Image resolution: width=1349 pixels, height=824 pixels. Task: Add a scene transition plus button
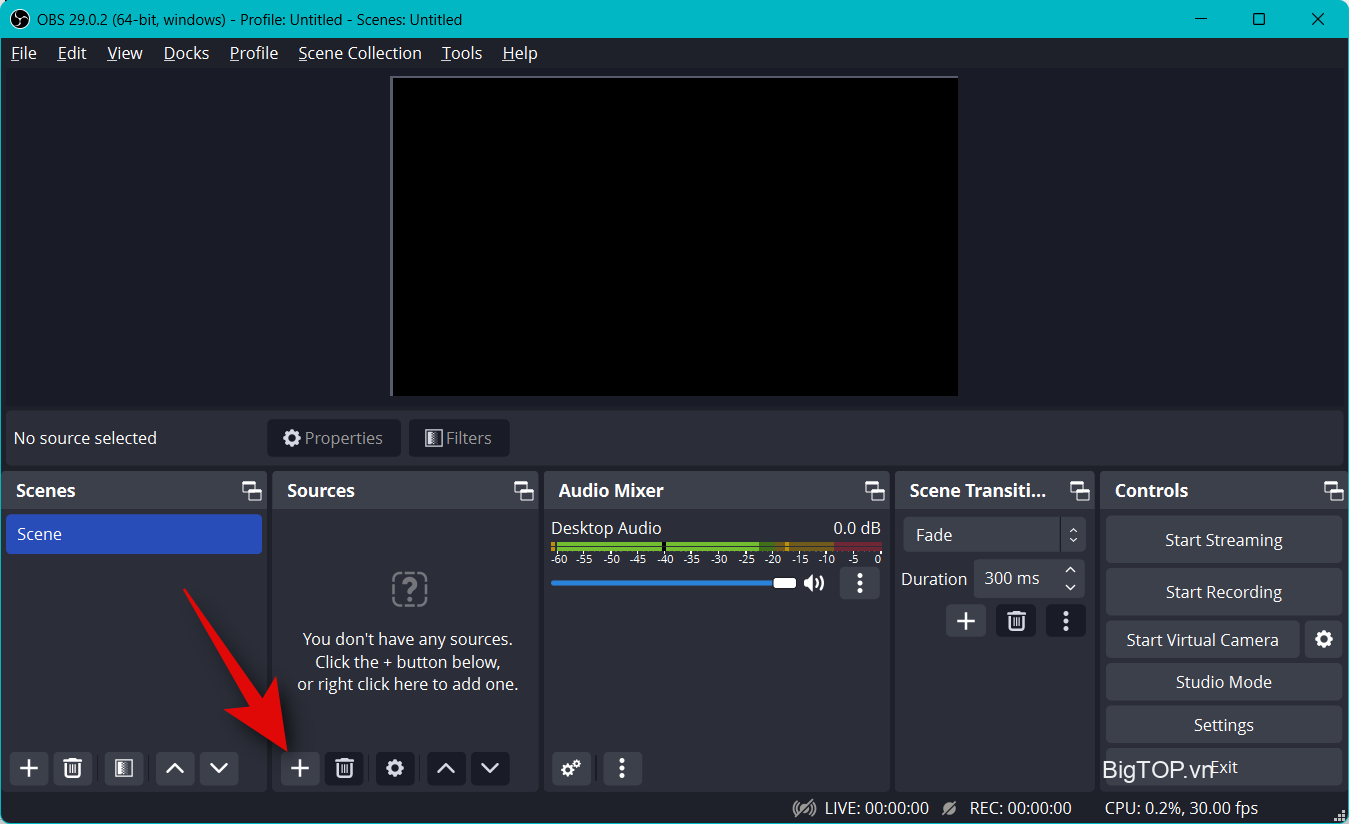966,621
